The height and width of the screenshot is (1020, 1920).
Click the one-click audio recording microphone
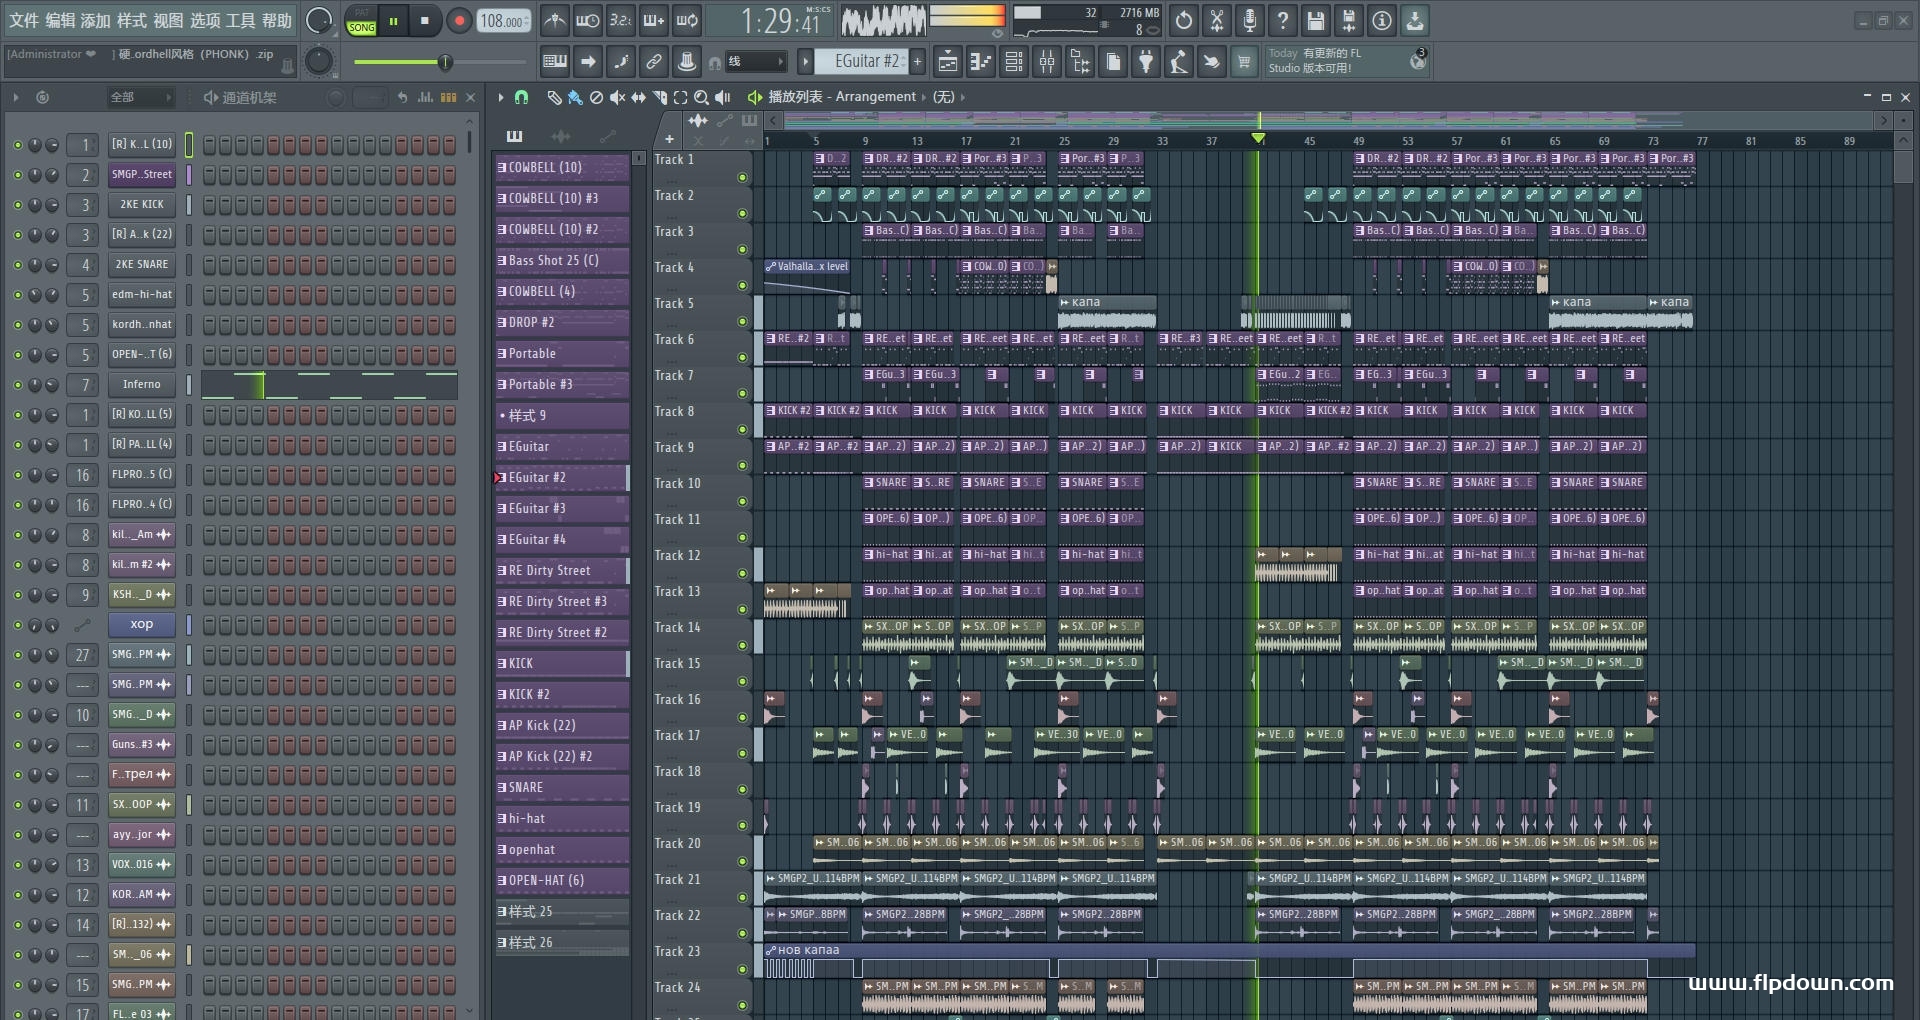(x=1249, y=20)
